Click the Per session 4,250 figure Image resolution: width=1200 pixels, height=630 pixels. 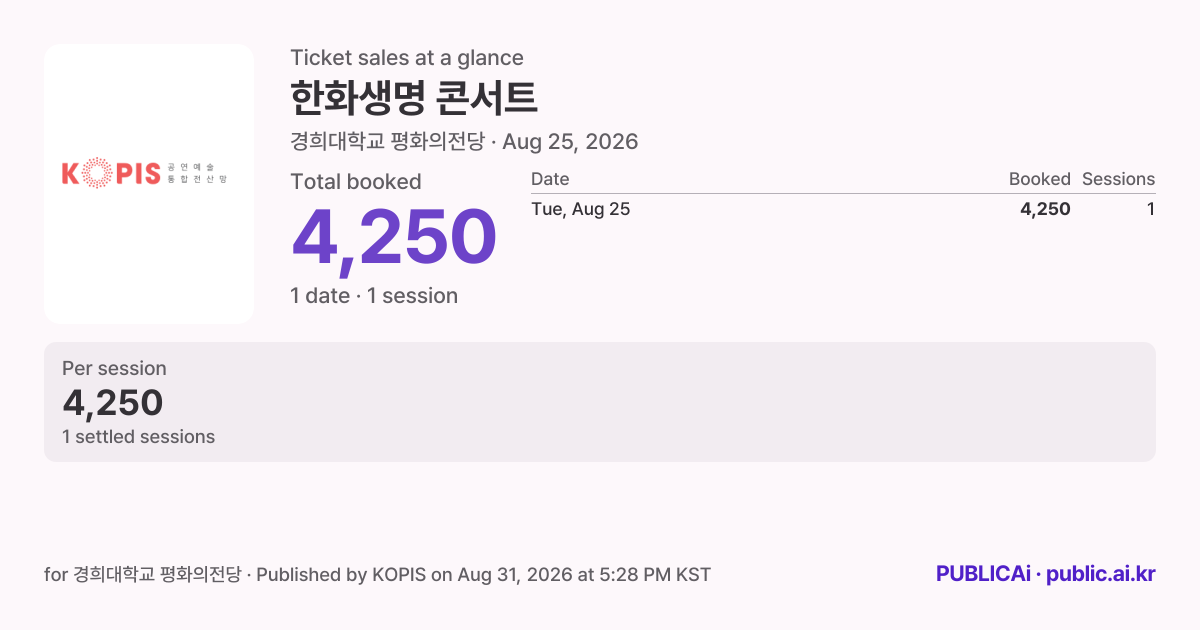(112, 402)
